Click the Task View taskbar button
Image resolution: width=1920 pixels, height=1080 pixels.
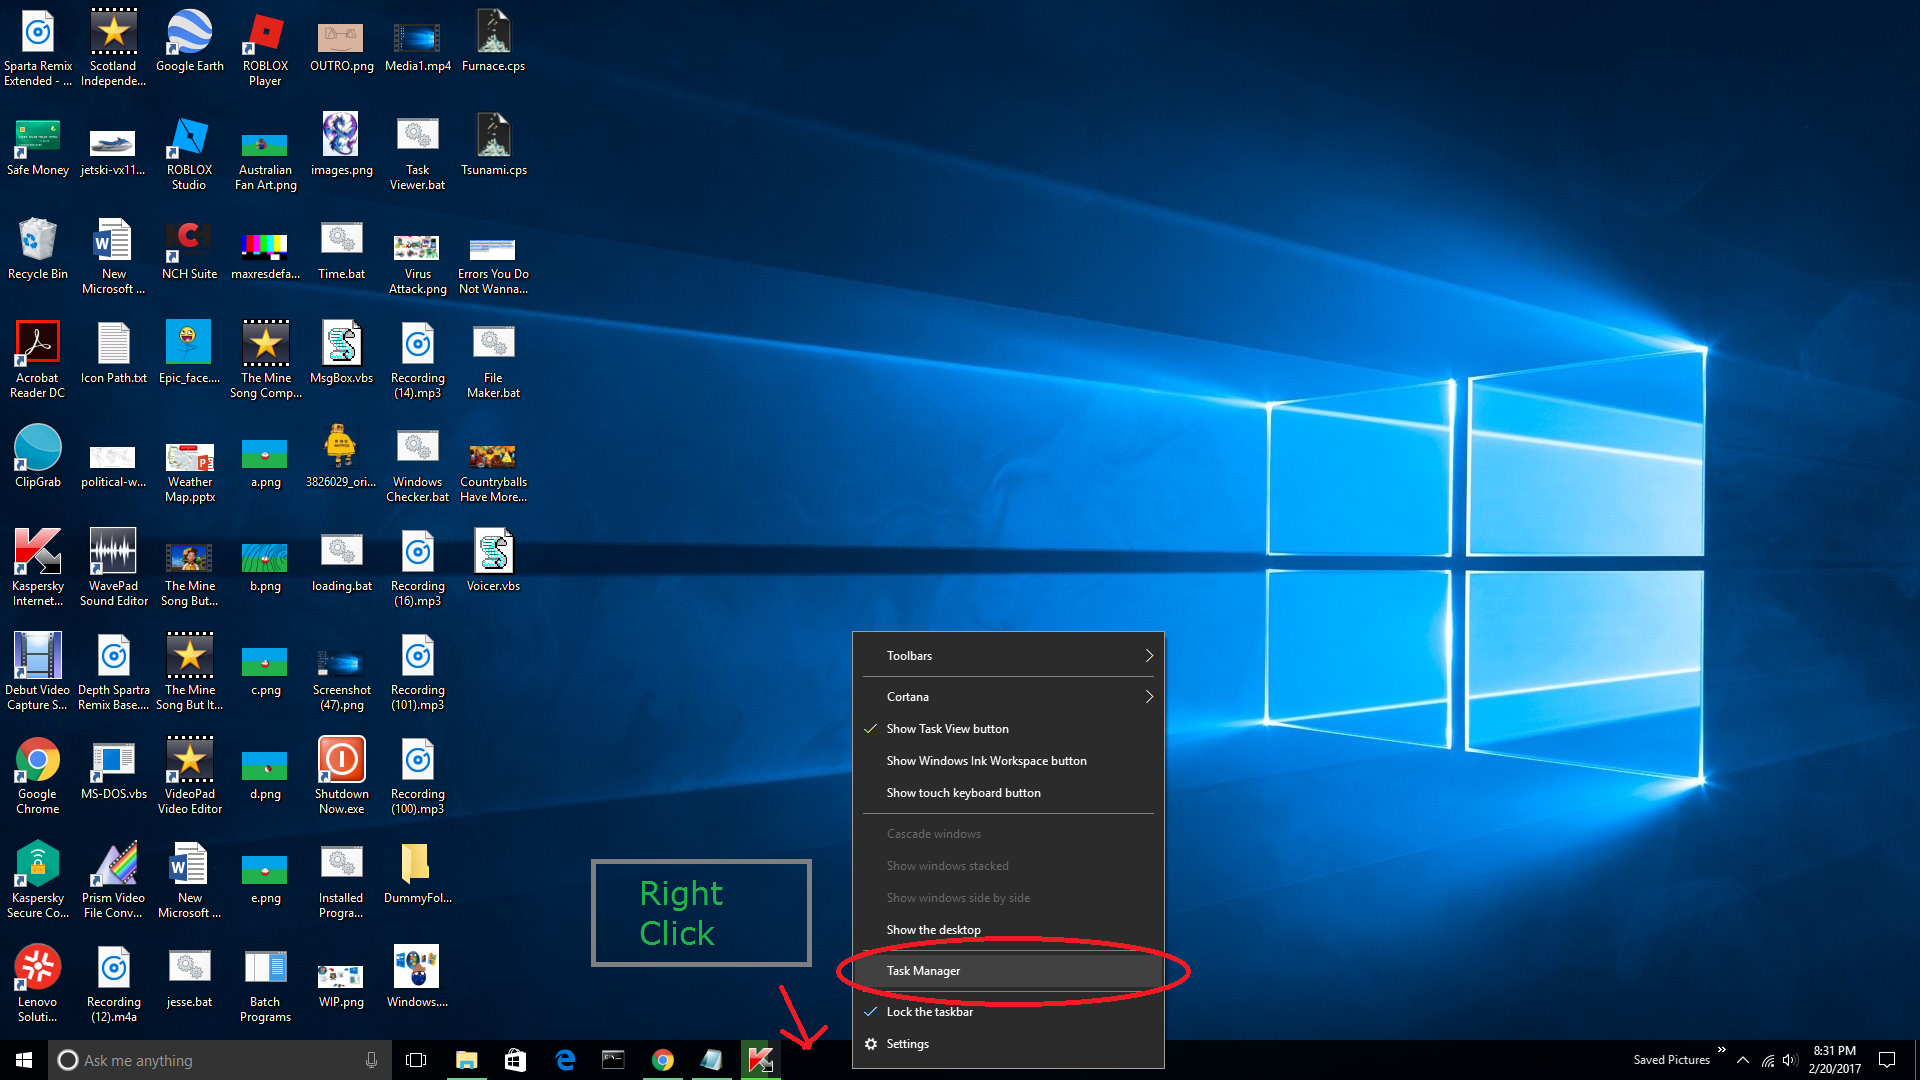[x=416, y=1060]
